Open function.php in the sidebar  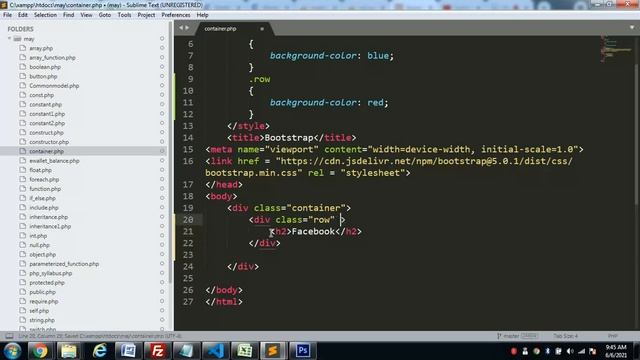[x=45, y=189]
